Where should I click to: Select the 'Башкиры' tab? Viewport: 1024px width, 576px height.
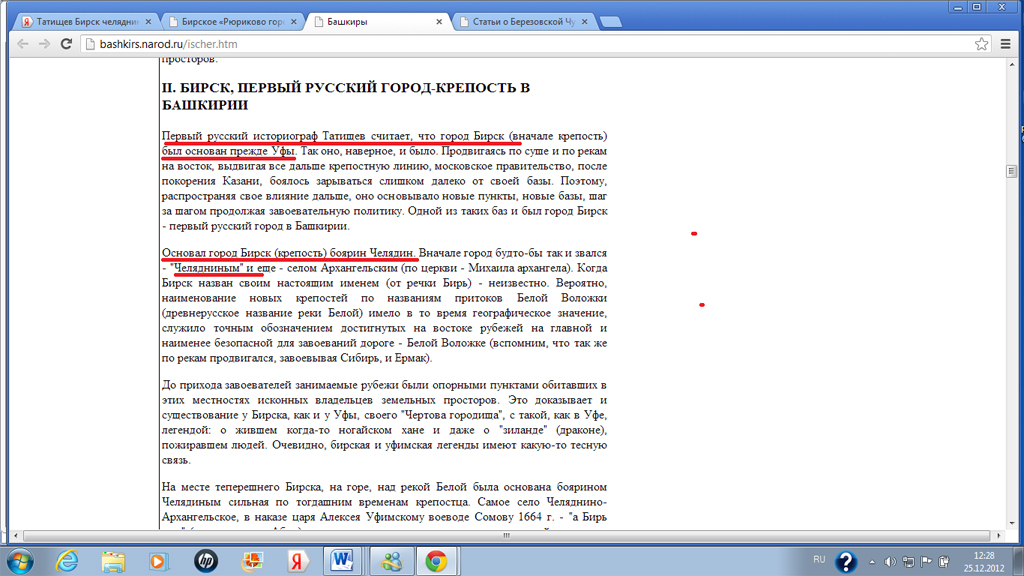tap(377, 22)
